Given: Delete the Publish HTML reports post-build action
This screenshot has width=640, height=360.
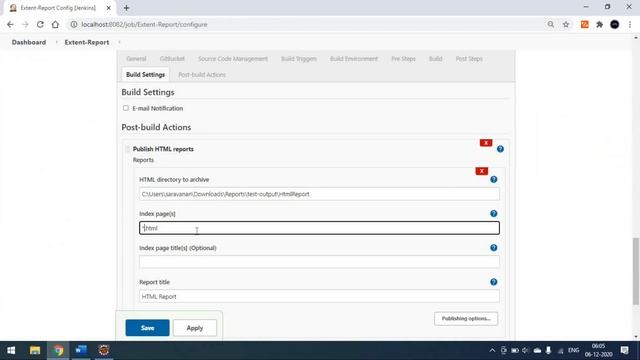Looking at the screenshot, I should (x=486, y=143).
